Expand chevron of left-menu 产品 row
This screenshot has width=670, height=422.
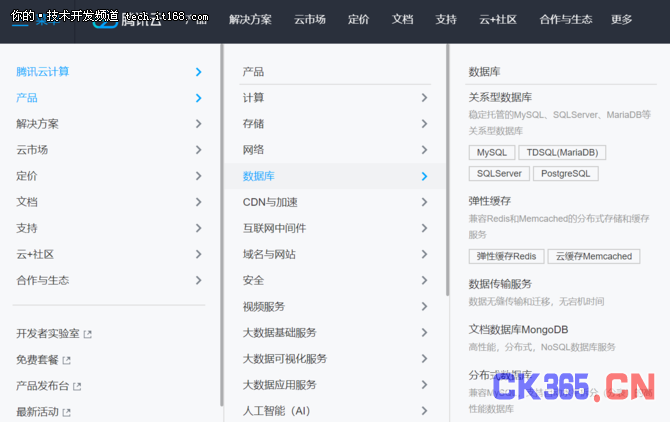198,98
